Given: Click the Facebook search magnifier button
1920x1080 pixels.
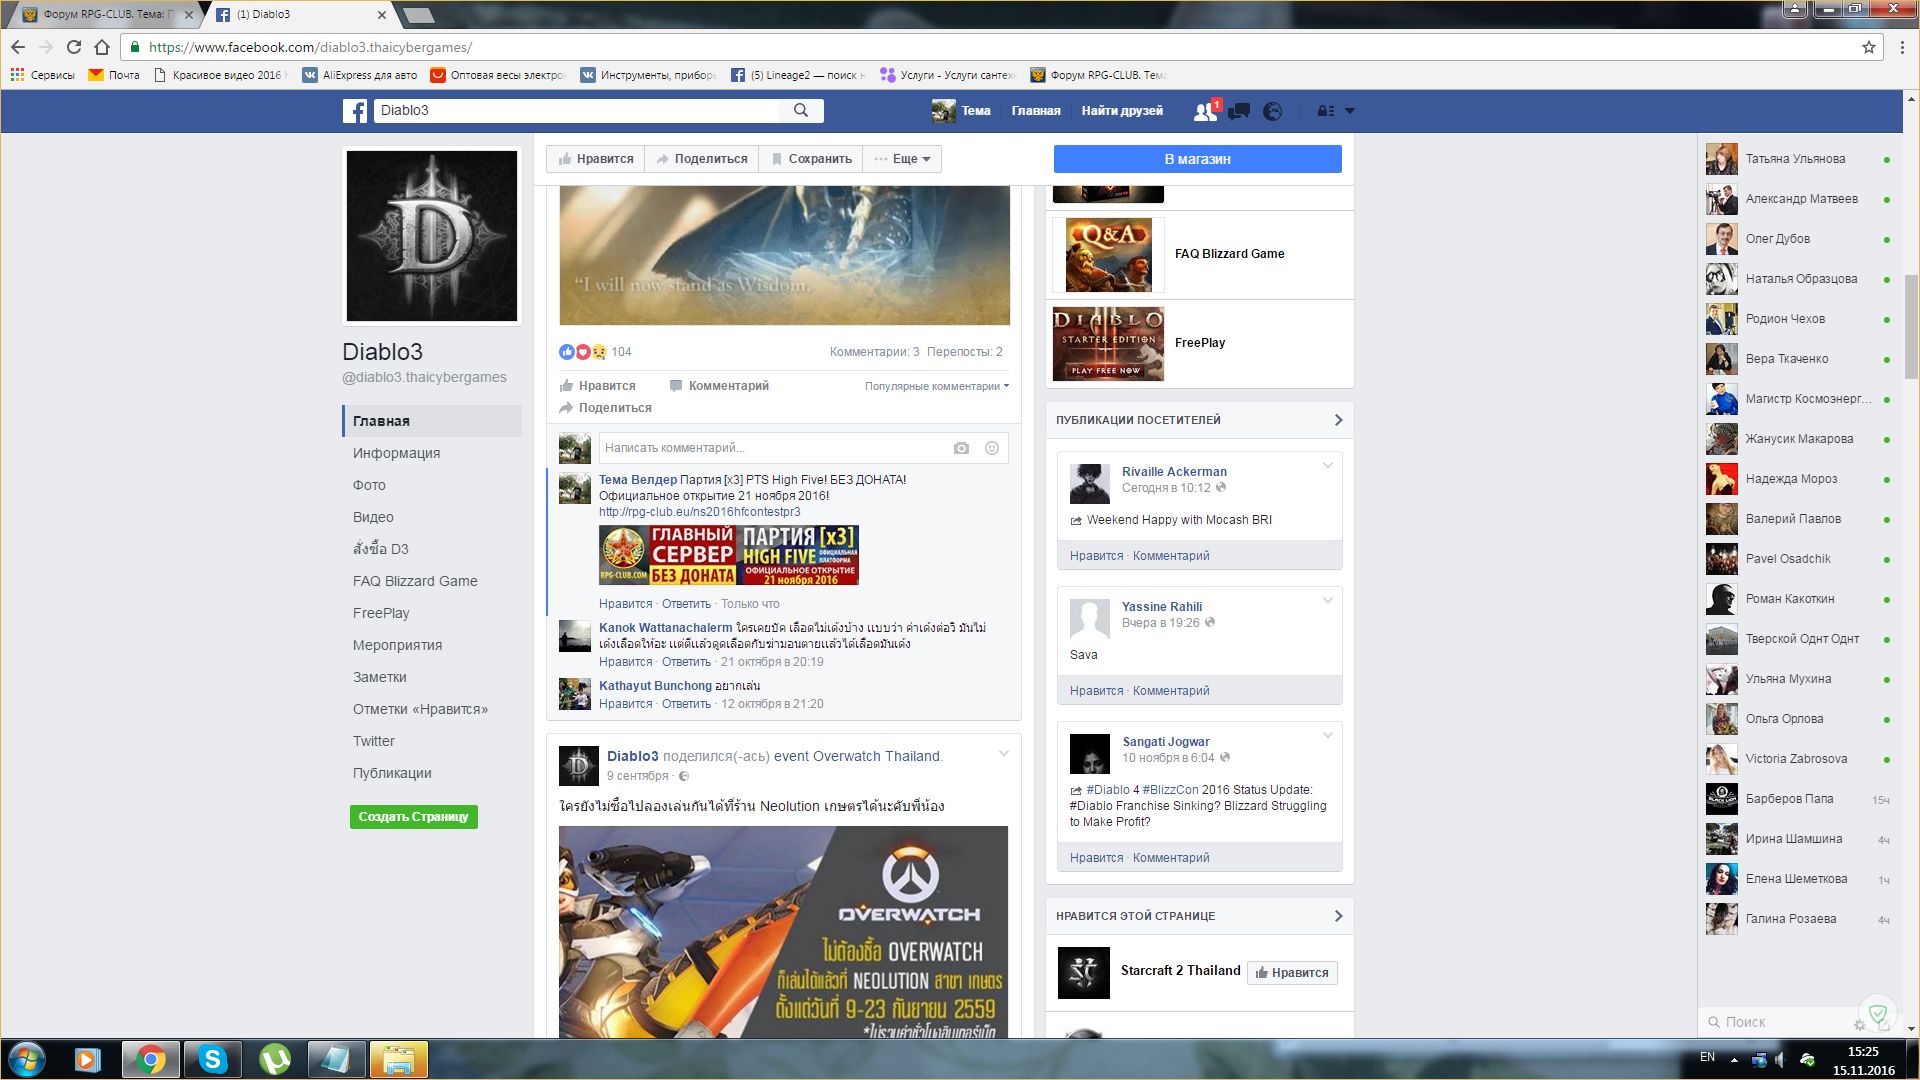Looking at the screenshot, I should [801, 110].
